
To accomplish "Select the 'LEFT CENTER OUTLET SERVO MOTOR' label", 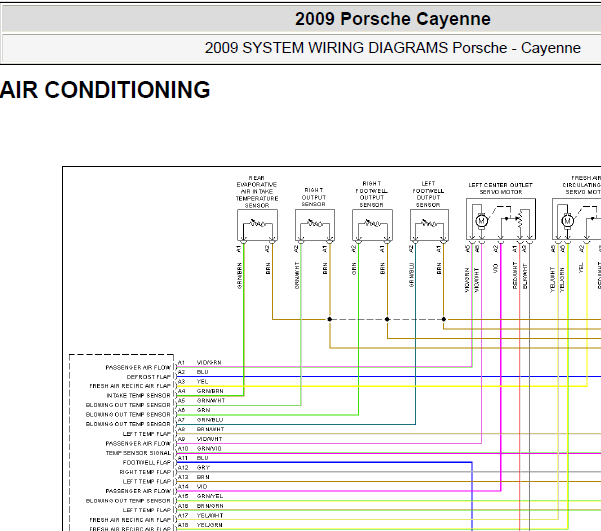I will [501, 188].
